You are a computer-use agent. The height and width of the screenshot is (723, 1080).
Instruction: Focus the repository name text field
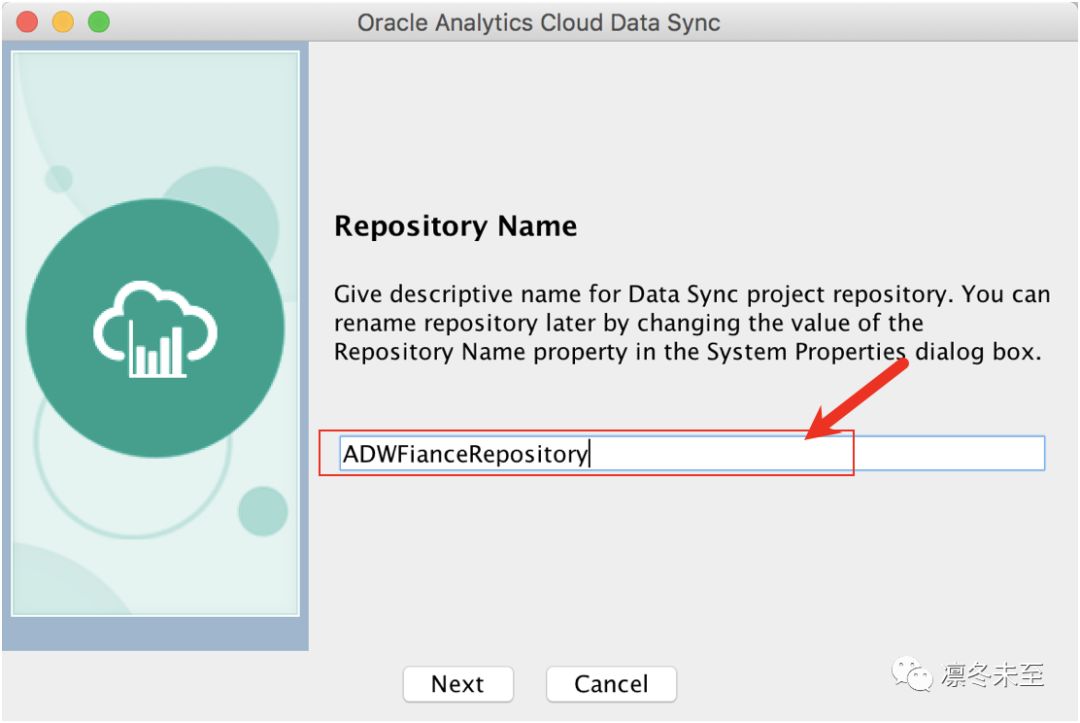[692, 454]
